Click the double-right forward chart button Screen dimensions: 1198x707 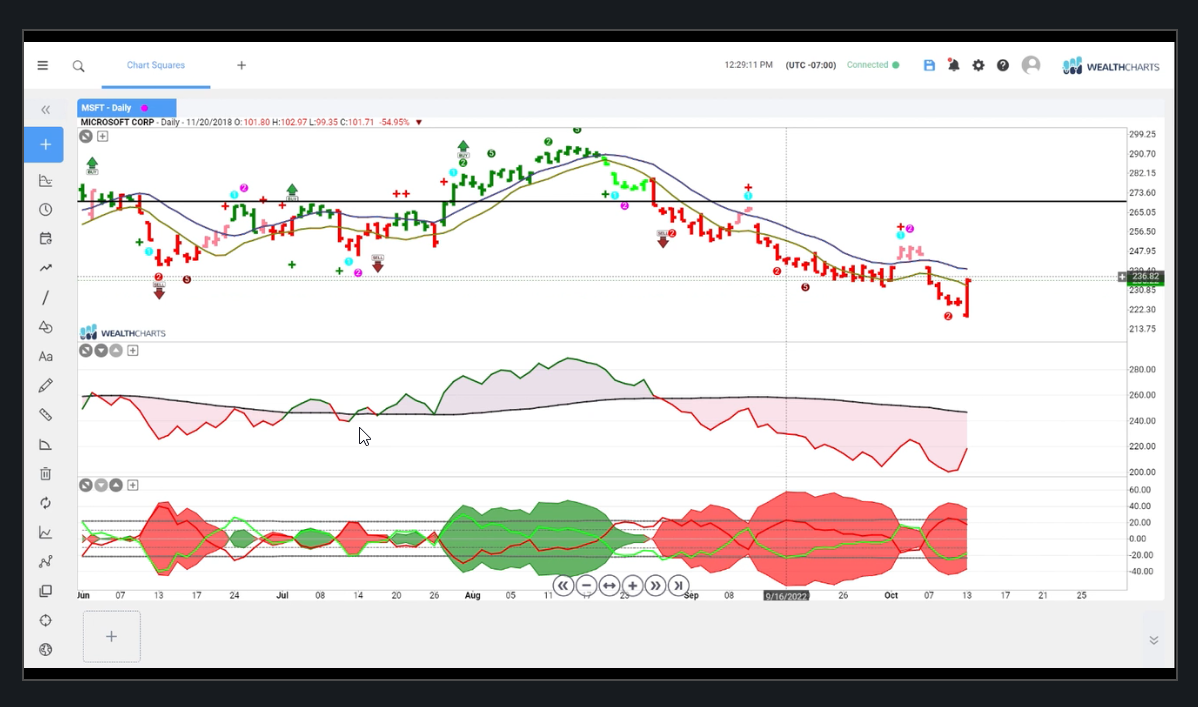(655, 586)
